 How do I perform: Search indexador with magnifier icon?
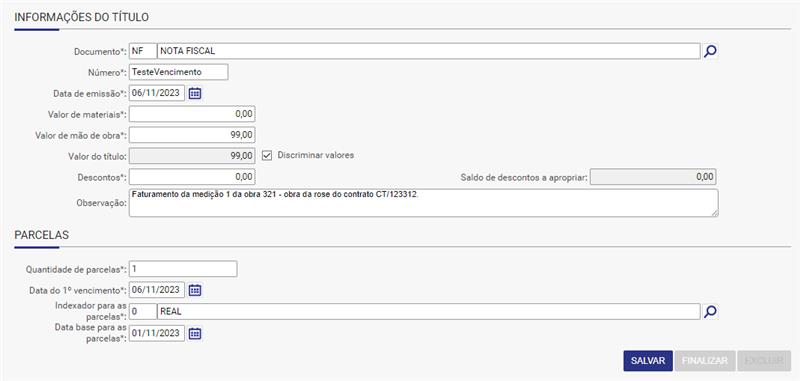tap(710, 312)
